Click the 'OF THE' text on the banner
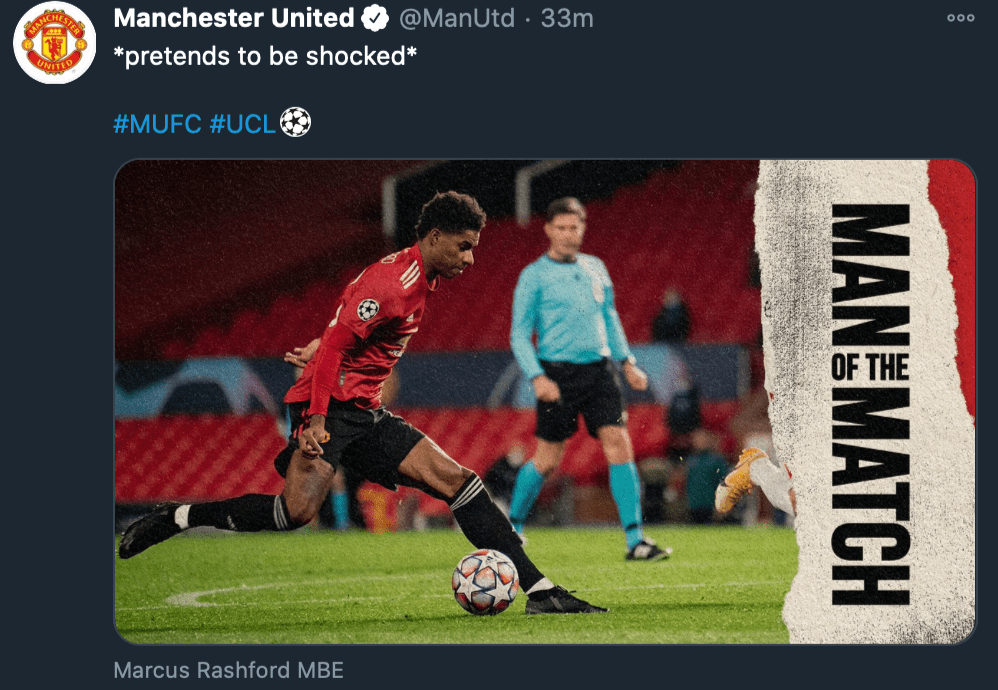 pyautogui.click(x=870, y=368)
